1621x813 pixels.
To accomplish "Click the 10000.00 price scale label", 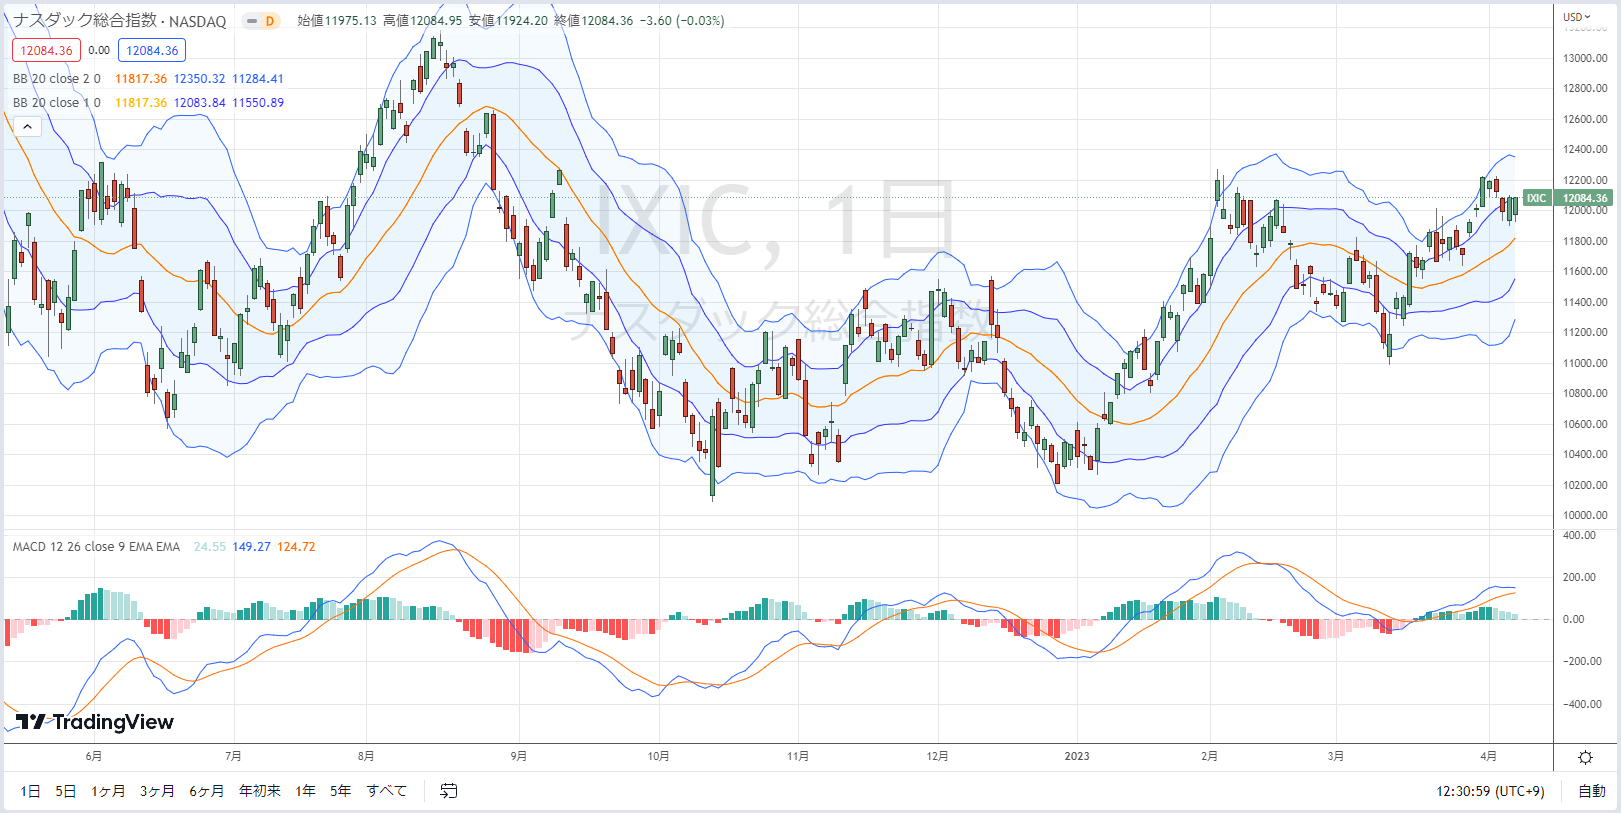I will tap(1585, 516).
